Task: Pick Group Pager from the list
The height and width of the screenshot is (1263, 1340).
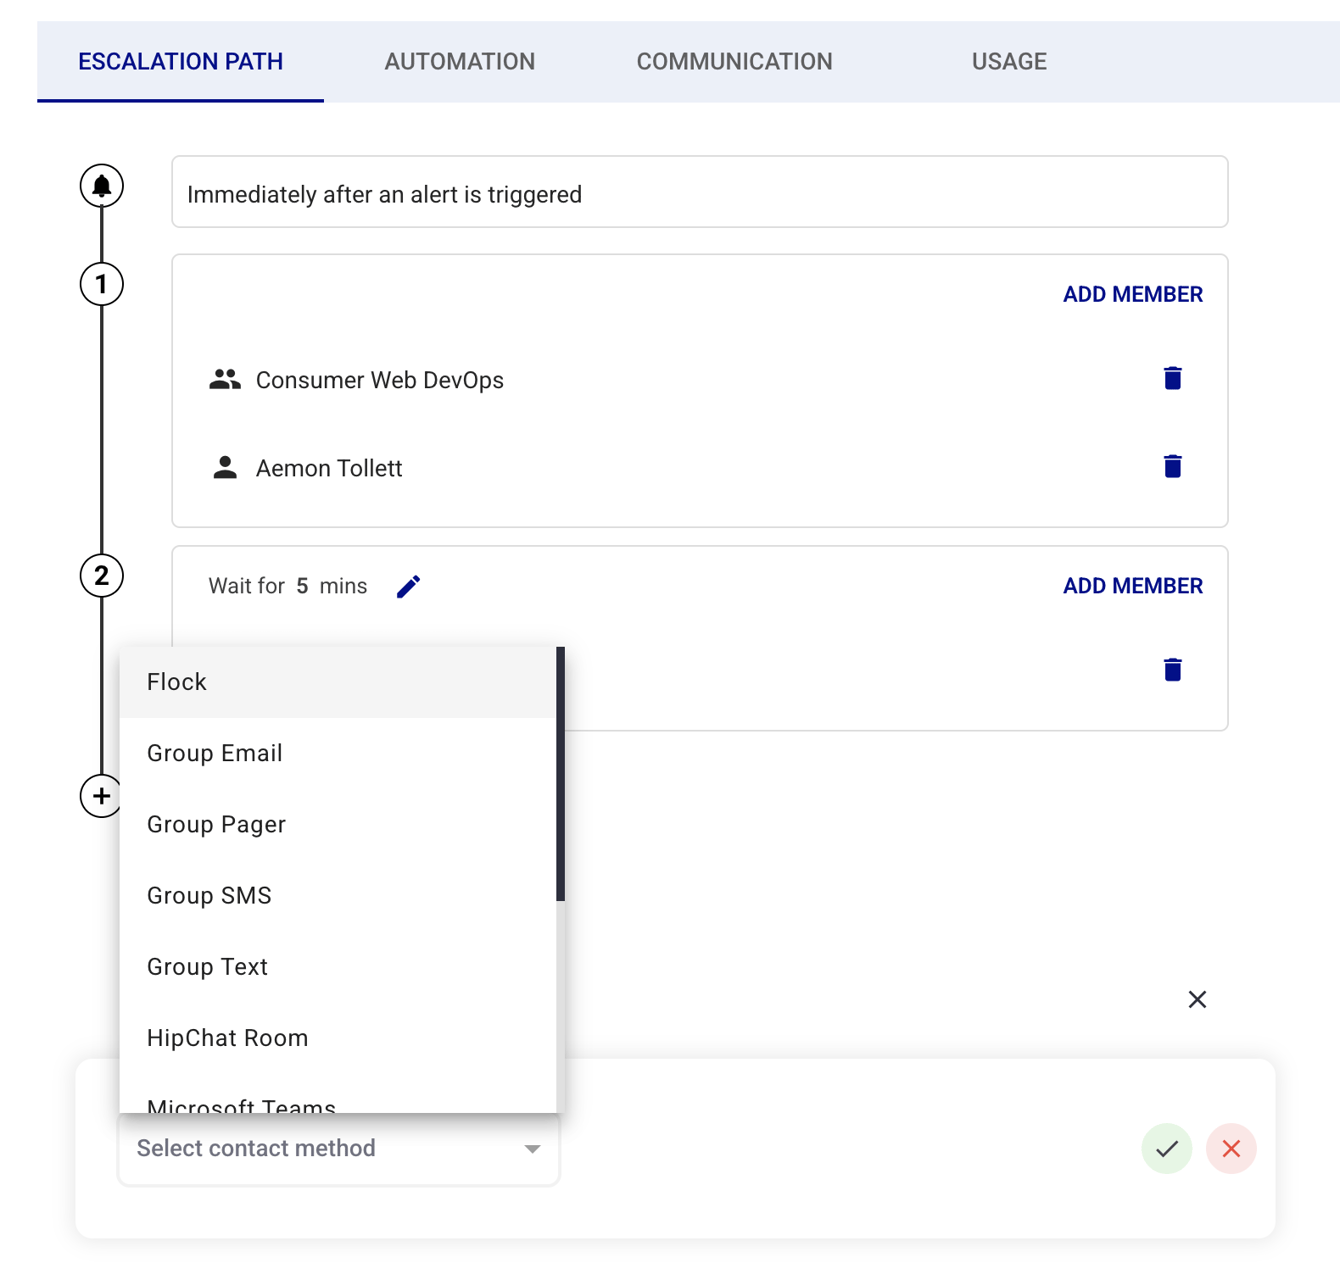Action: pyautogui.click(x=216, y=824)
